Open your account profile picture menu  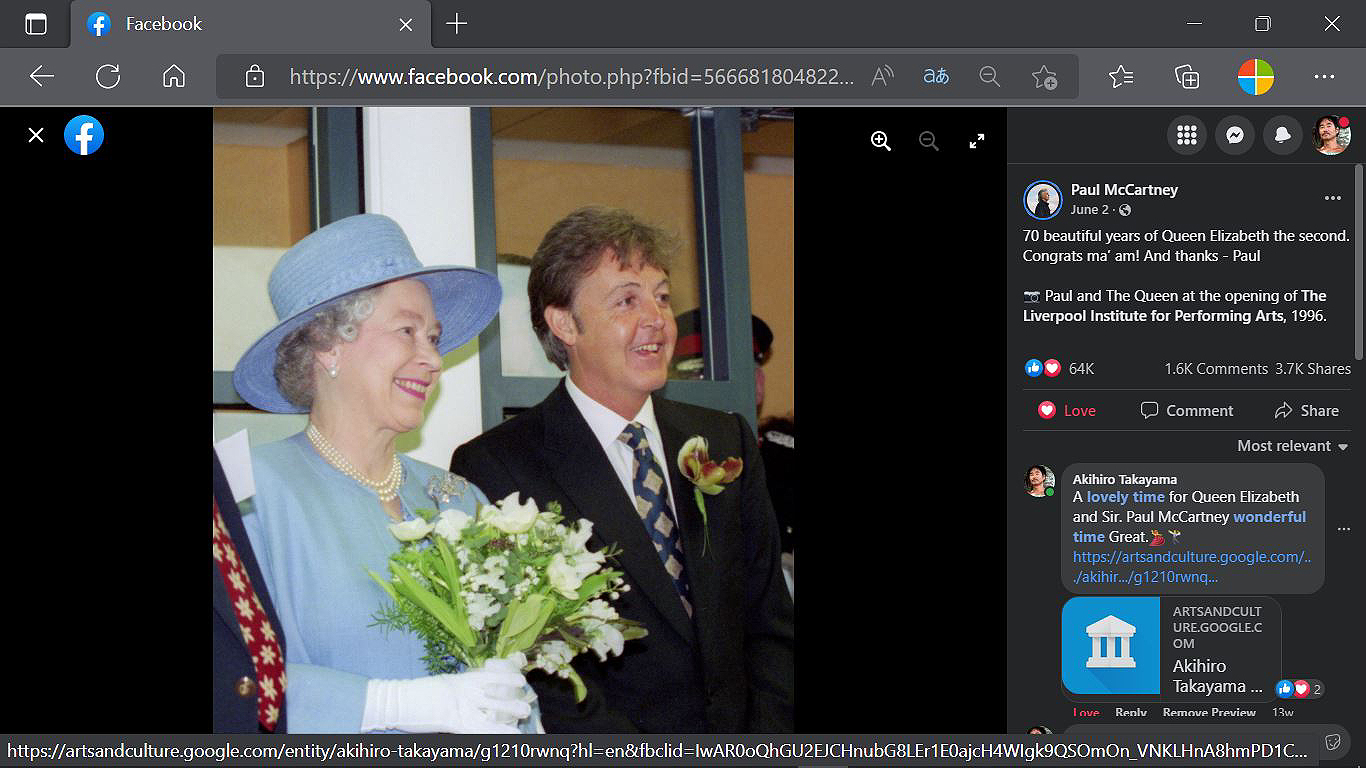tap(1331, 135)
